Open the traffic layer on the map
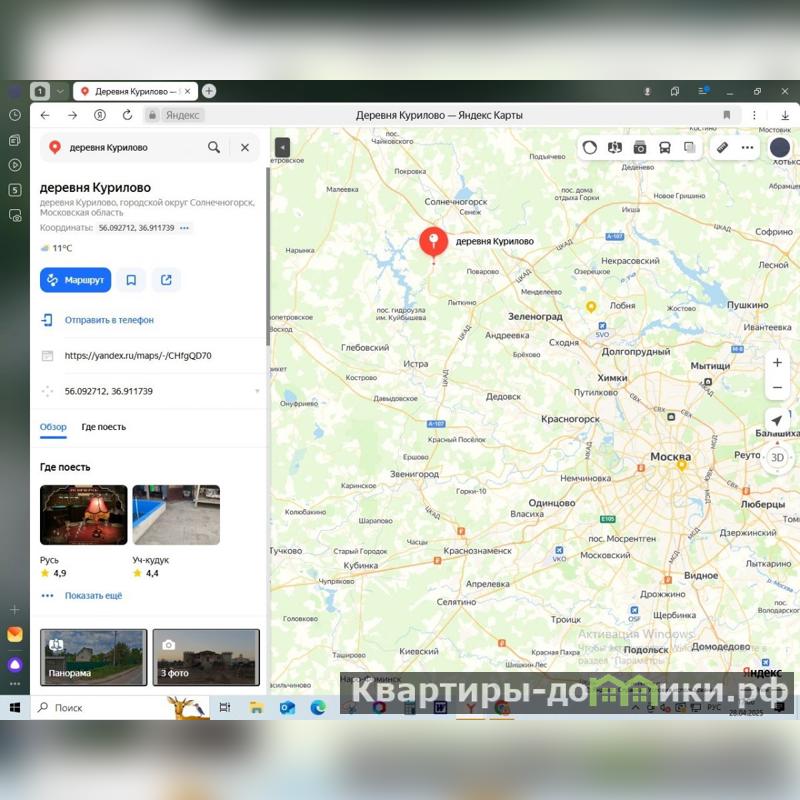Viewport: 800px width, 800px height. coord(590,147)
